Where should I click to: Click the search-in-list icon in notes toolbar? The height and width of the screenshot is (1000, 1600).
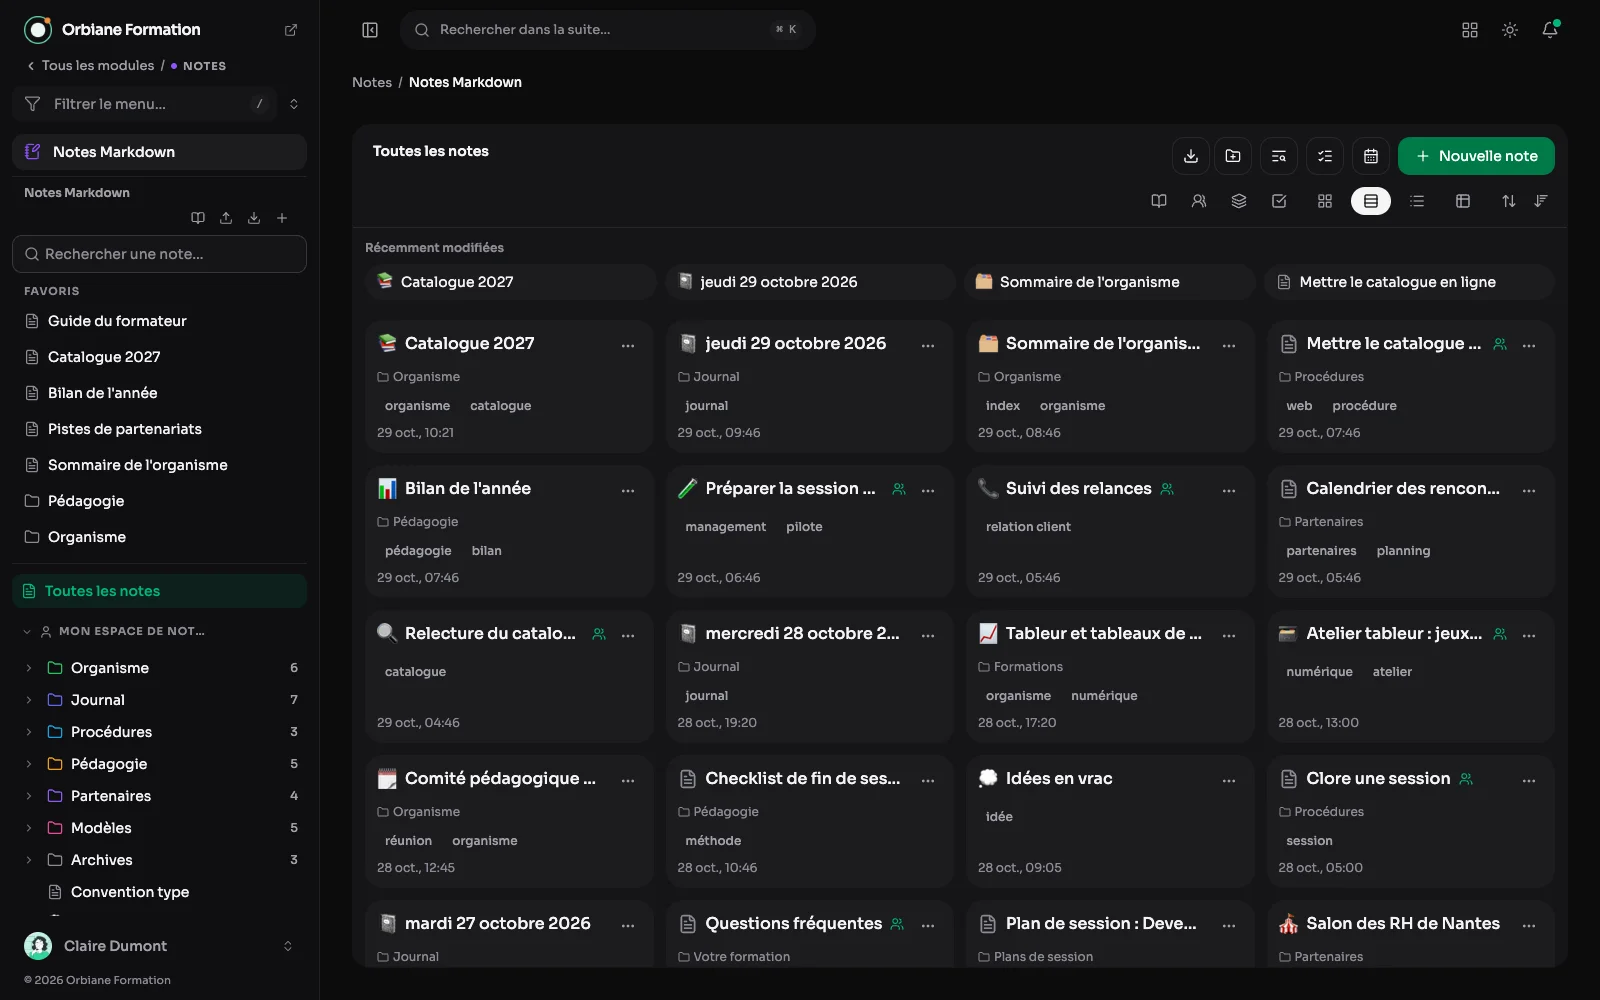pyautogui.click(x=1279, y=156)
